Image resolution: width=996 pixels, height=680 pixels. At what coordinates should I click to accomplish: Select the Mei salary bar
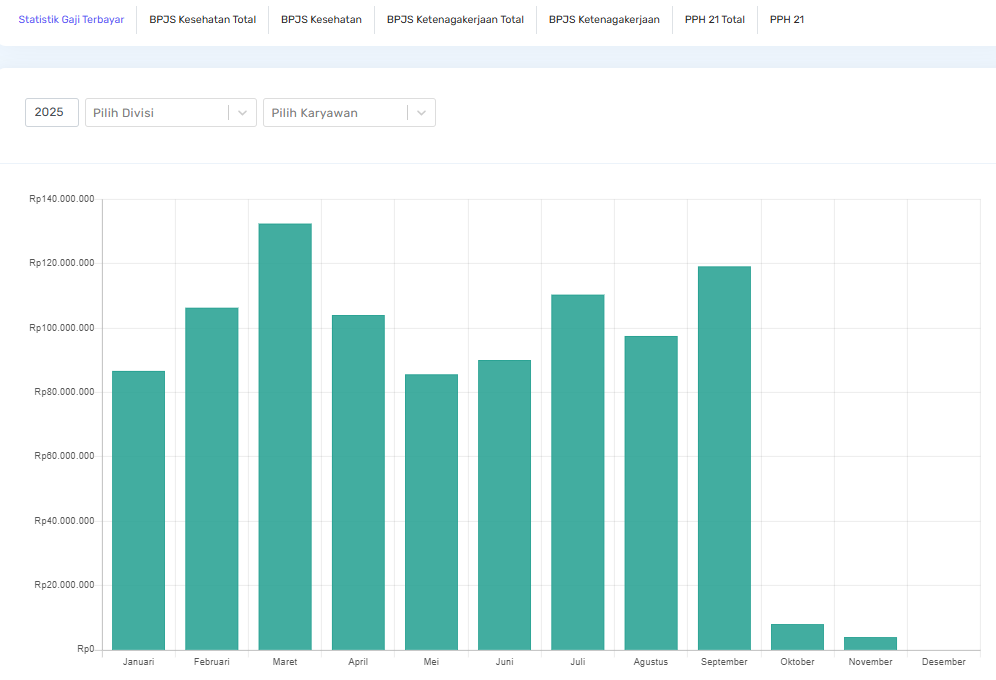pos(431,512)
